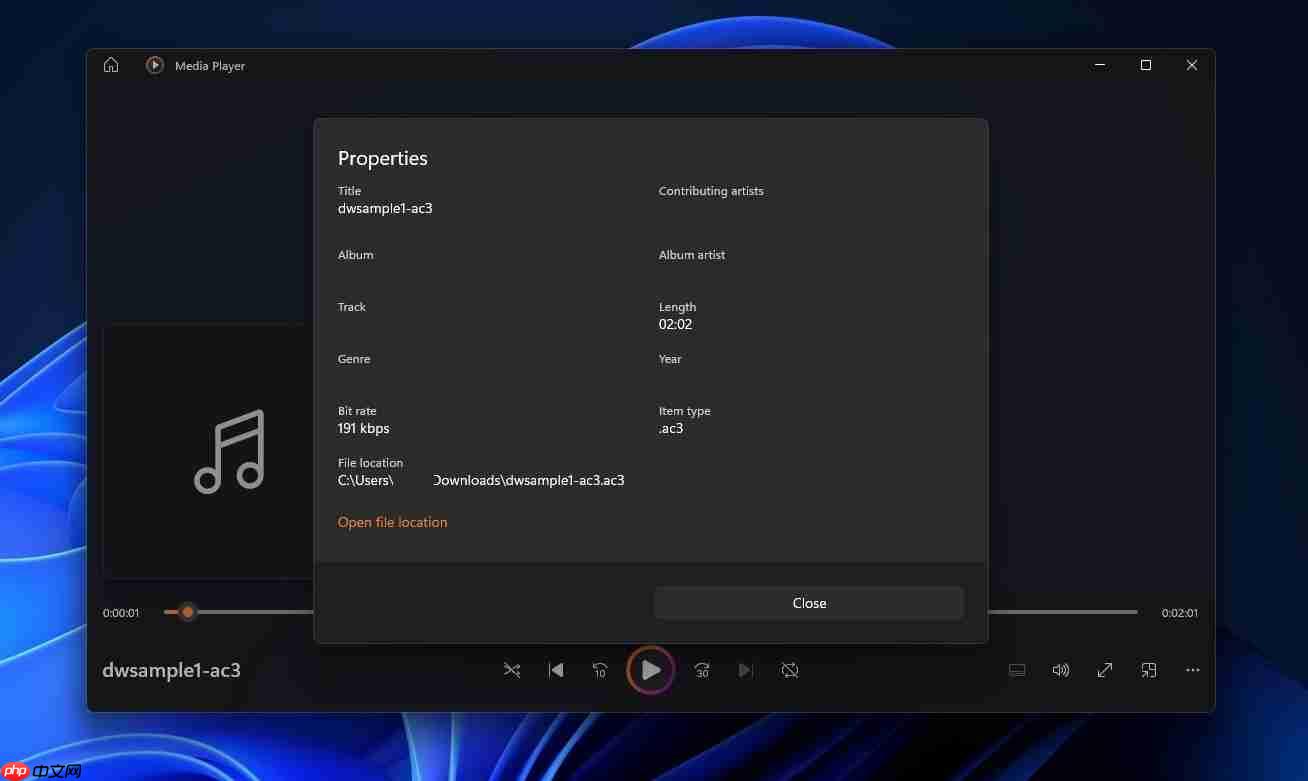This screenshot has width=1308, height=781.
Task: Click the dwsample1-ac3 track title
Action: click(x=171, y=670)
